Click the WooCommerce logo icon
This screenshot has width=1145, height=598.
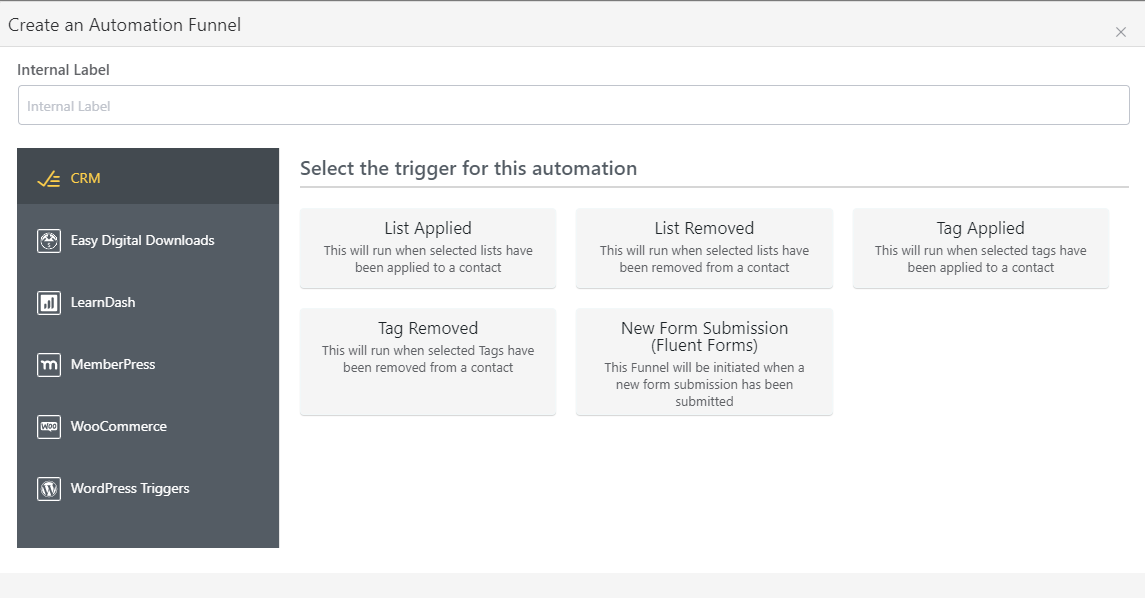48,426
